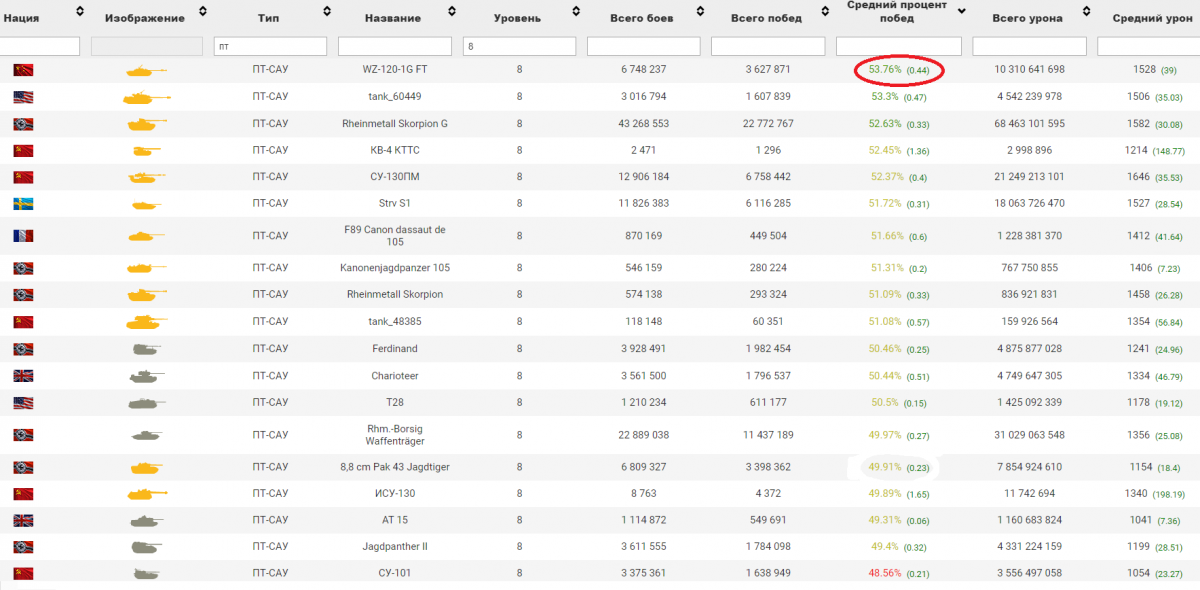
Task: Select the tank_48385 name cell
Action: coord(394,322)
